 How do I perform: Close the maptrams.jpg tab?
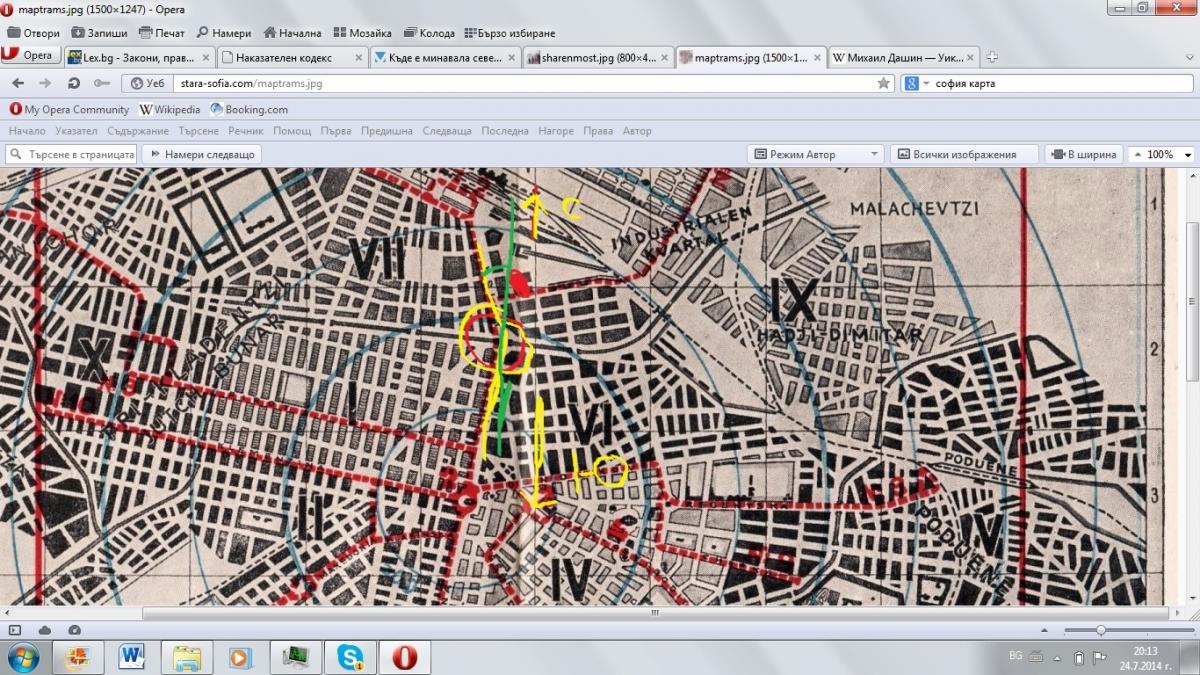817,58
